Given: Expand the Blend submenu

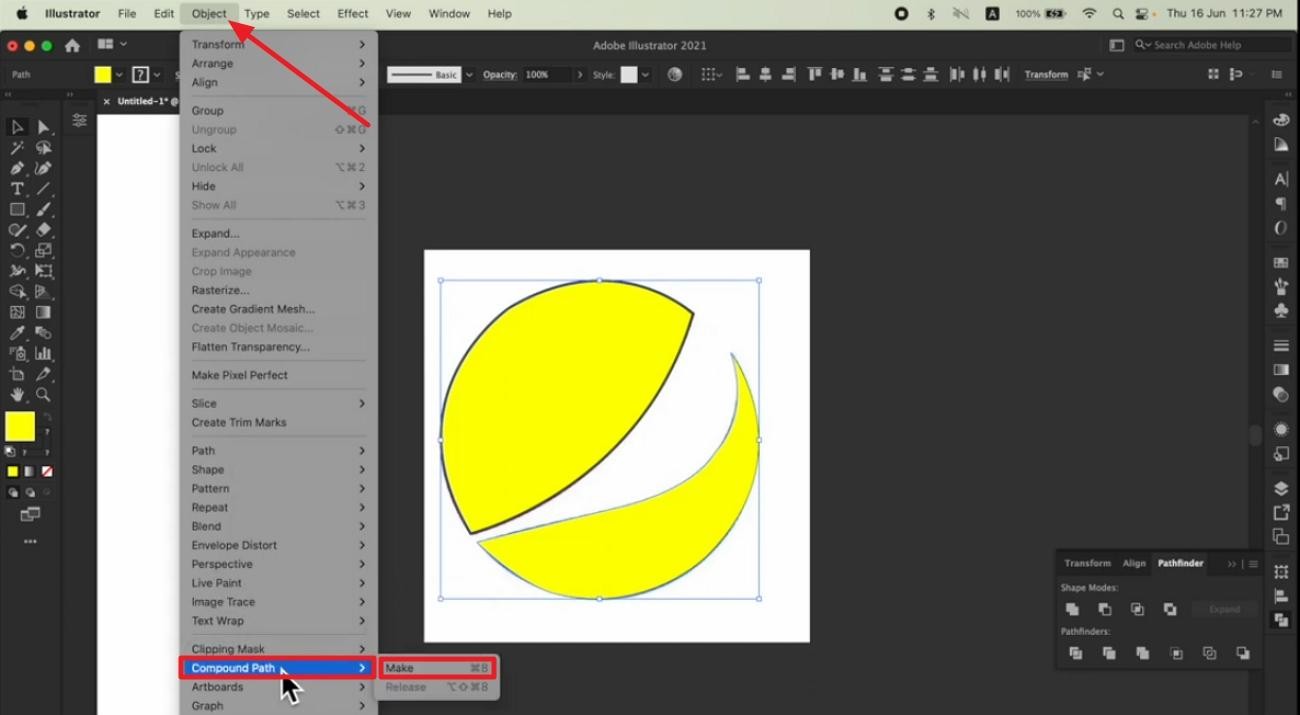Looking at the screenshot, I should [x=279, y=526].
